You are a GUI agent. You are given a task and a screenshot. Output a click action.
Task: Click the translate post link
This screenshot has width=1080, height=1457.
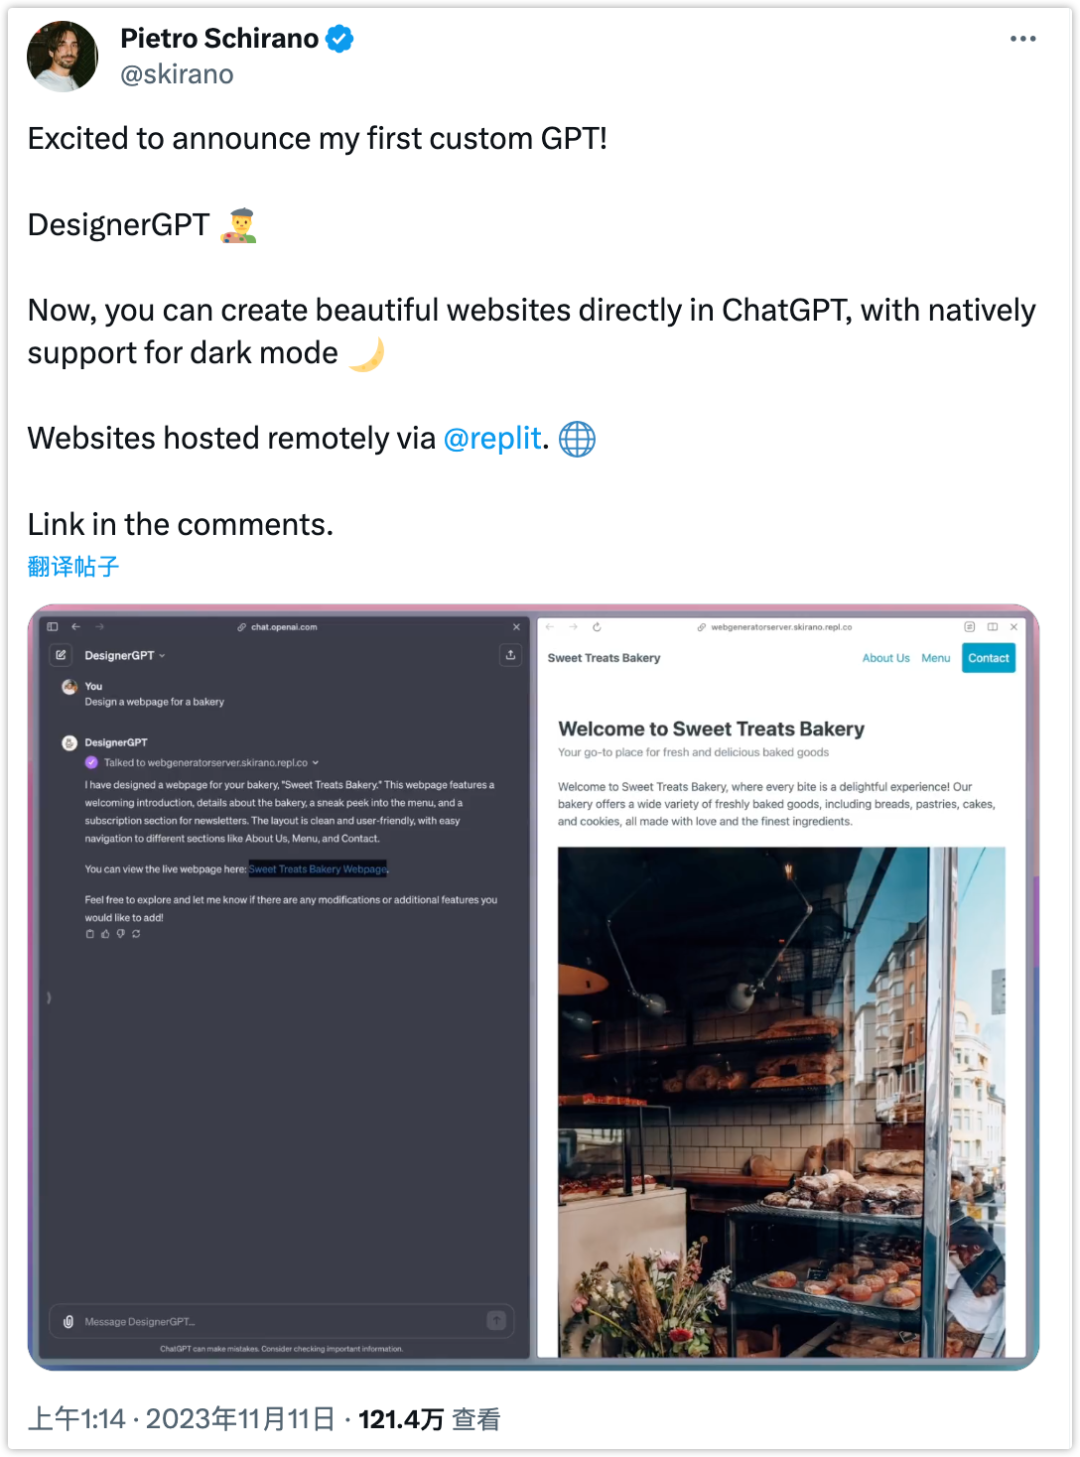coord(73,567)
